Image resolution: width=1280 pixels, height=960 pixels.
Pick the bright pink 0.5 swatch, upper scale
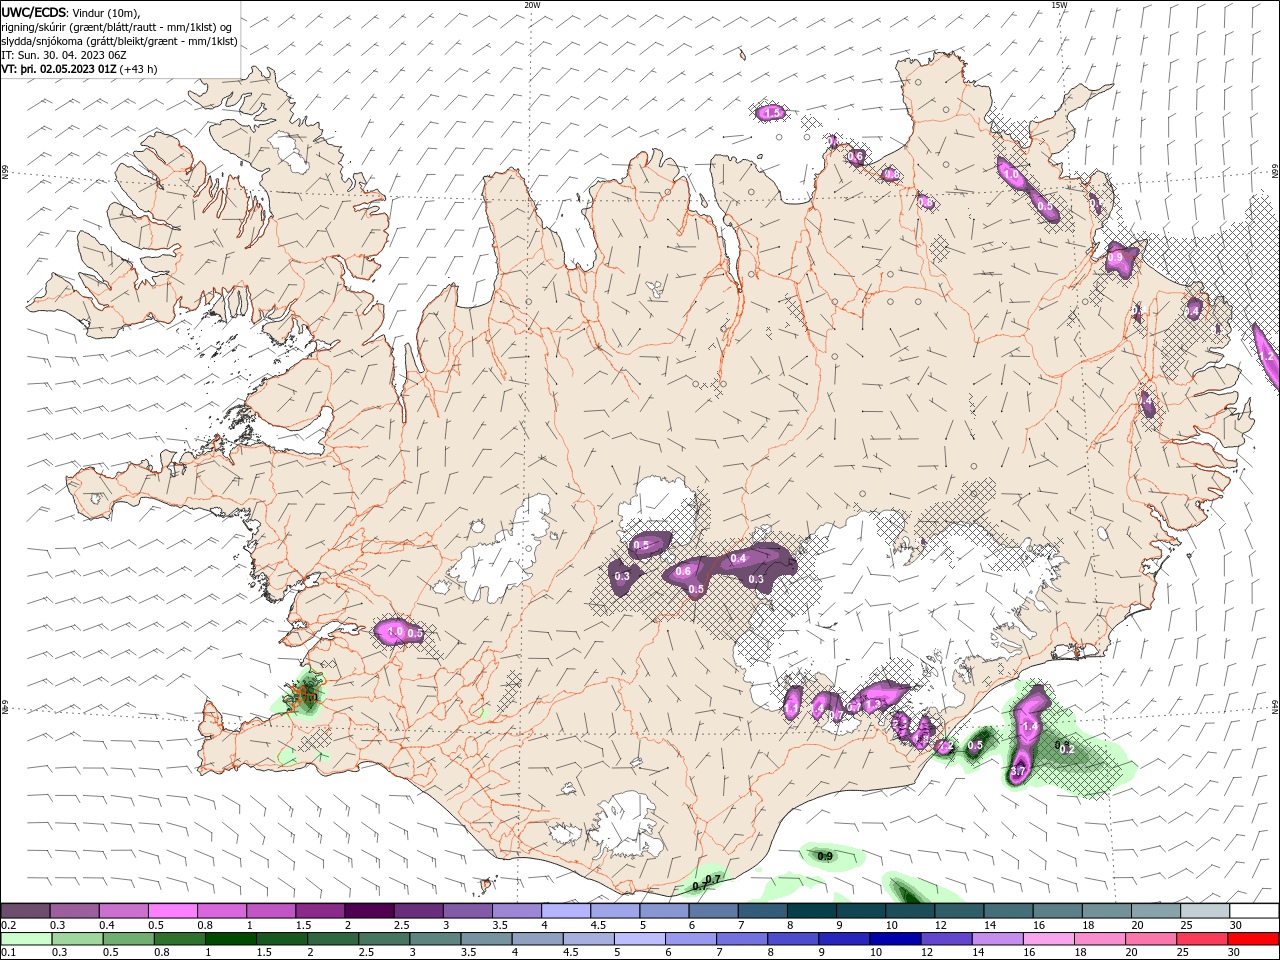tap(172, 911)
